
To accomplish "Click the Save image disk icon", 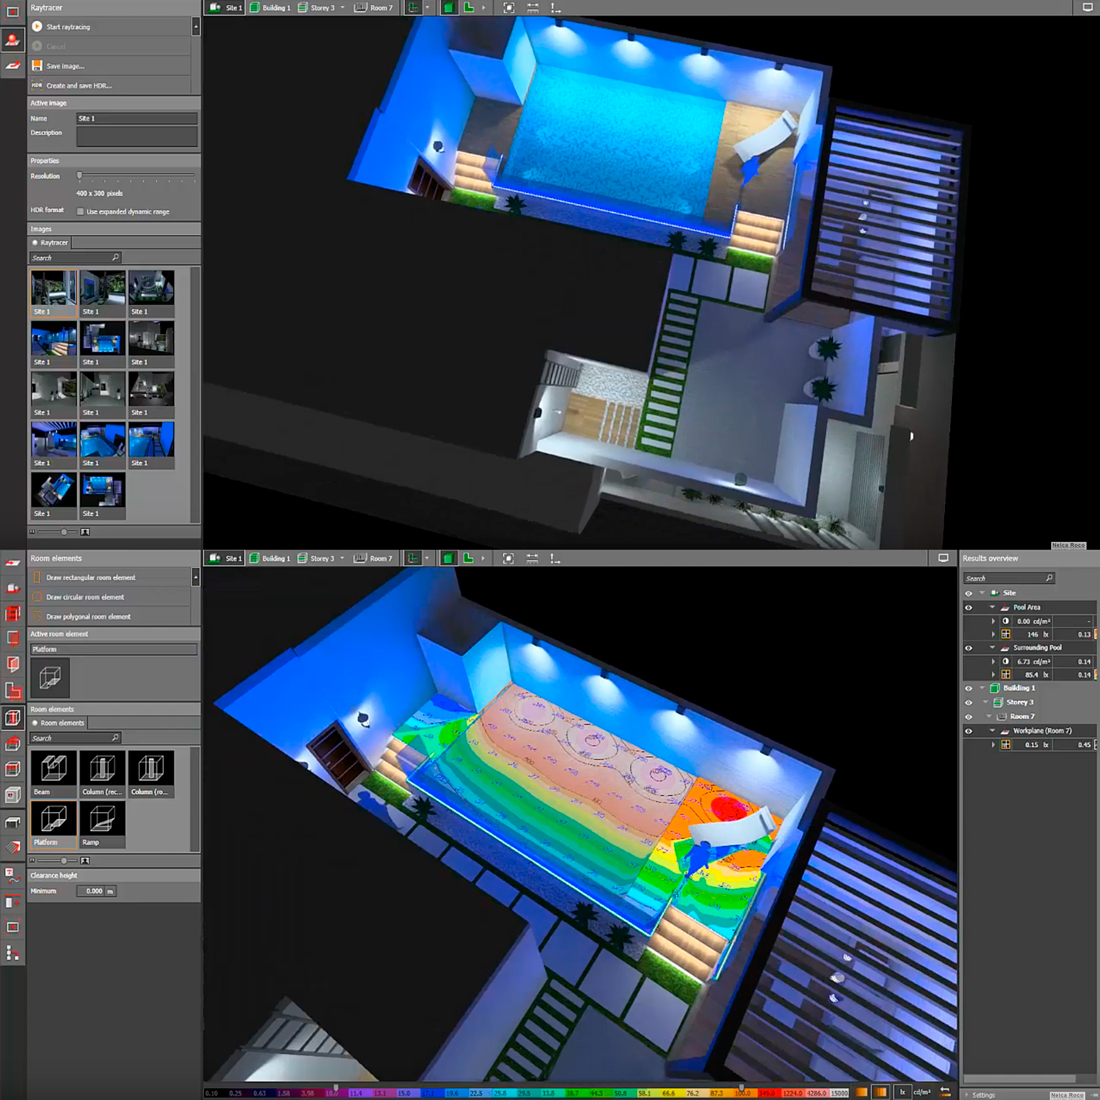I will coord(37,66).
